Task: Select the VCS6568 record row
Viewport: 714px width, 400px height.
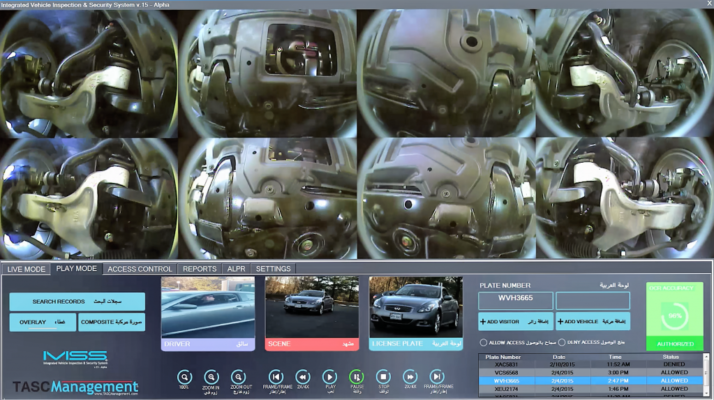Action: tap(590, 373)
